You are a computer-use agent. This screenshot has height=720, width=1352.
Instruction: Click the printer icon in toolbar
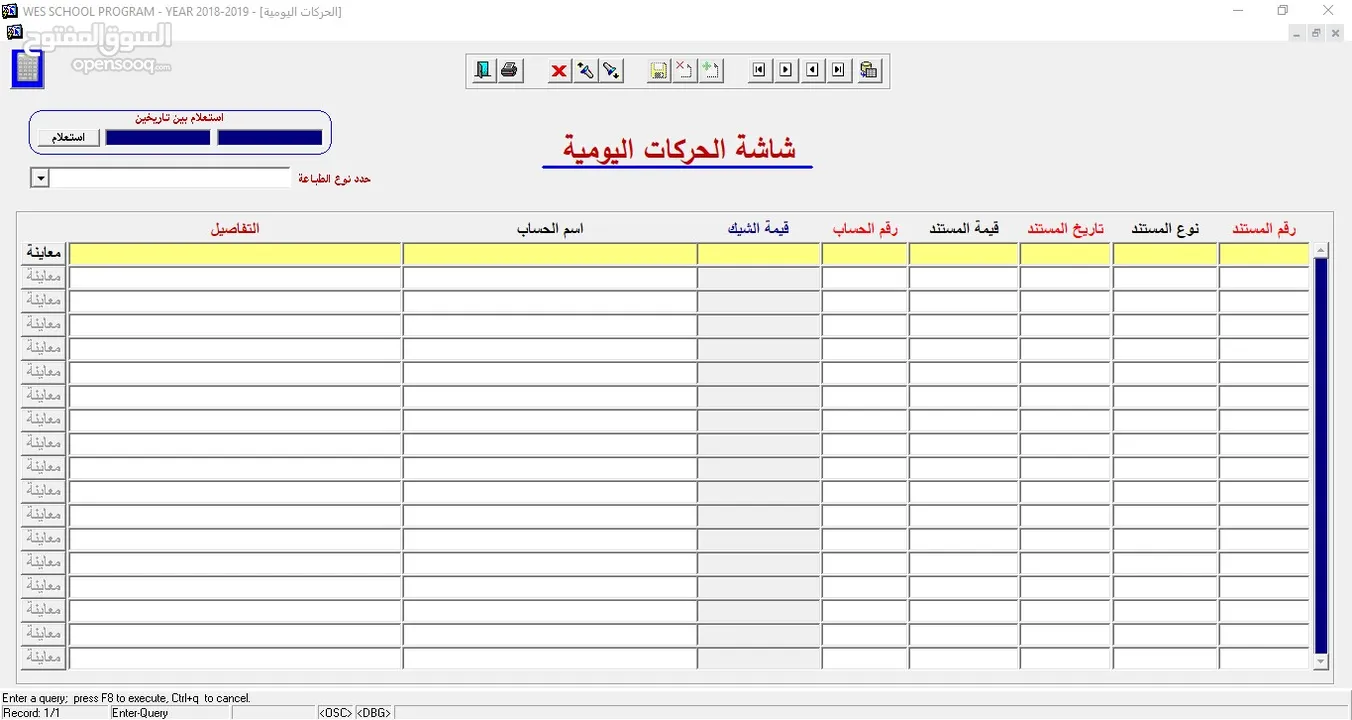click(510, 71)
